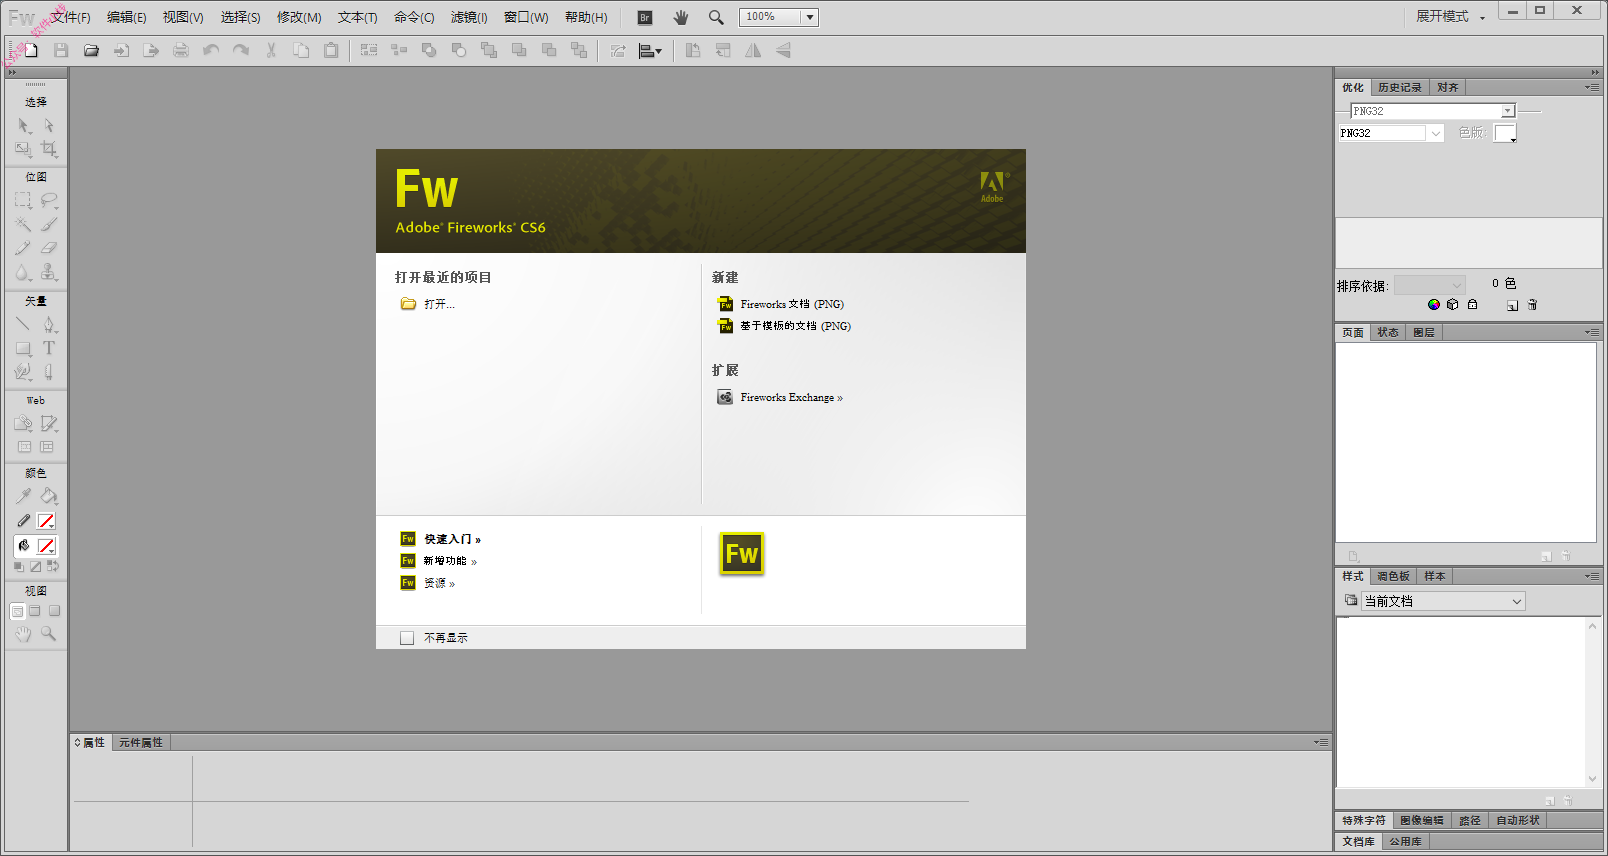Open Adobe Bridge with the Br icon

pos(645,17)
